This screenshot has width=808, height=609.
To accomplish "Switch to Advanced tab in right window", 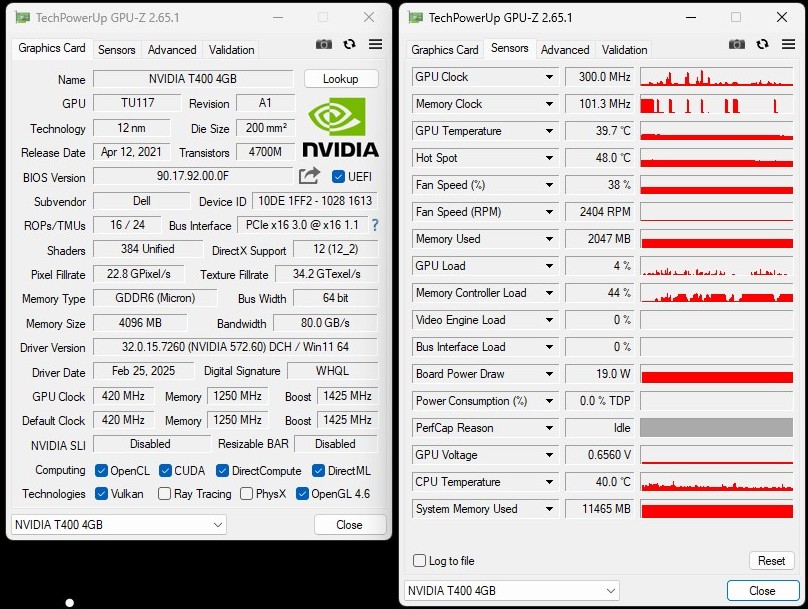I will pyautogui.click(x=565, y=49).
